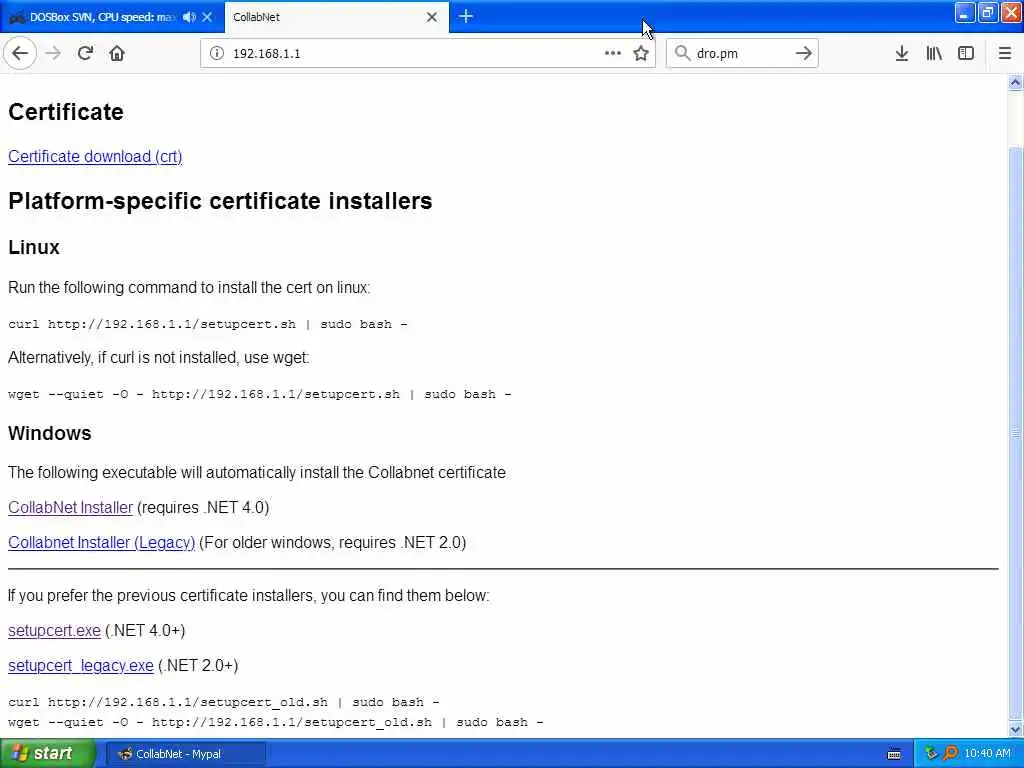The image size is (1024, 768).
Task: Show site information for 192.168.1.1
Action: click(217, 54)
